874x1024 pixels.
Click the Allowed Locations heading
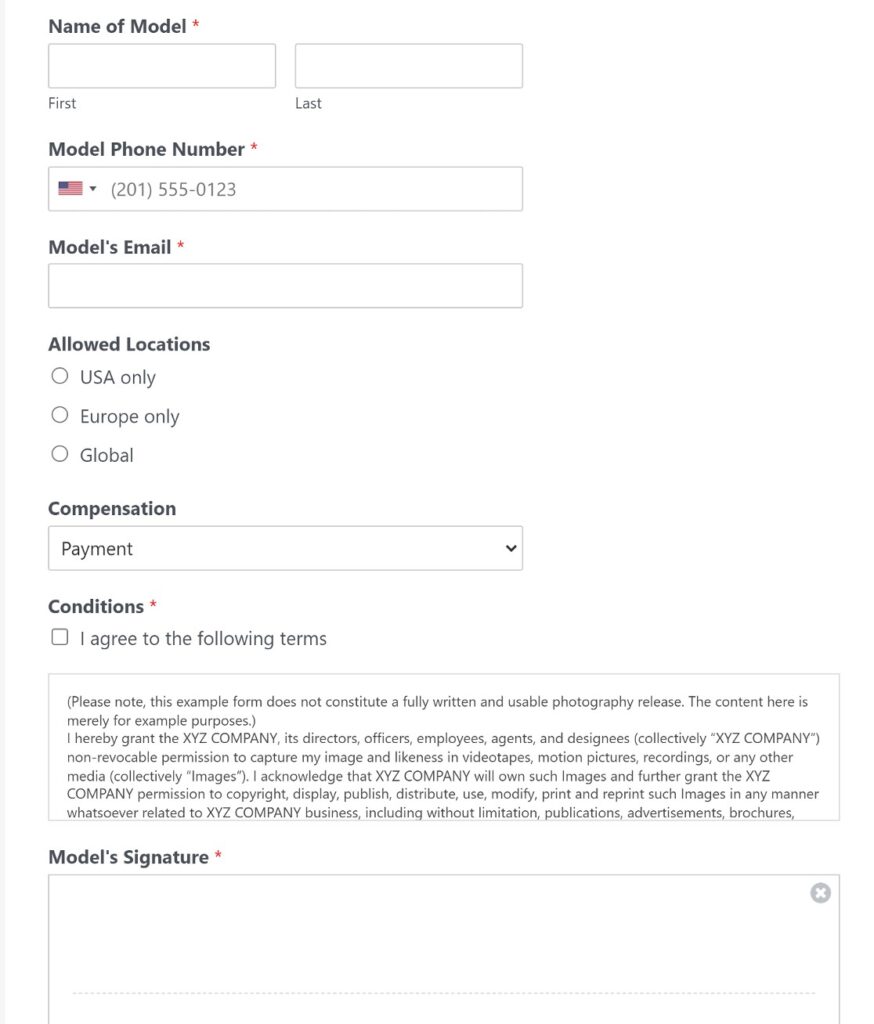click(x=128, y=344)
